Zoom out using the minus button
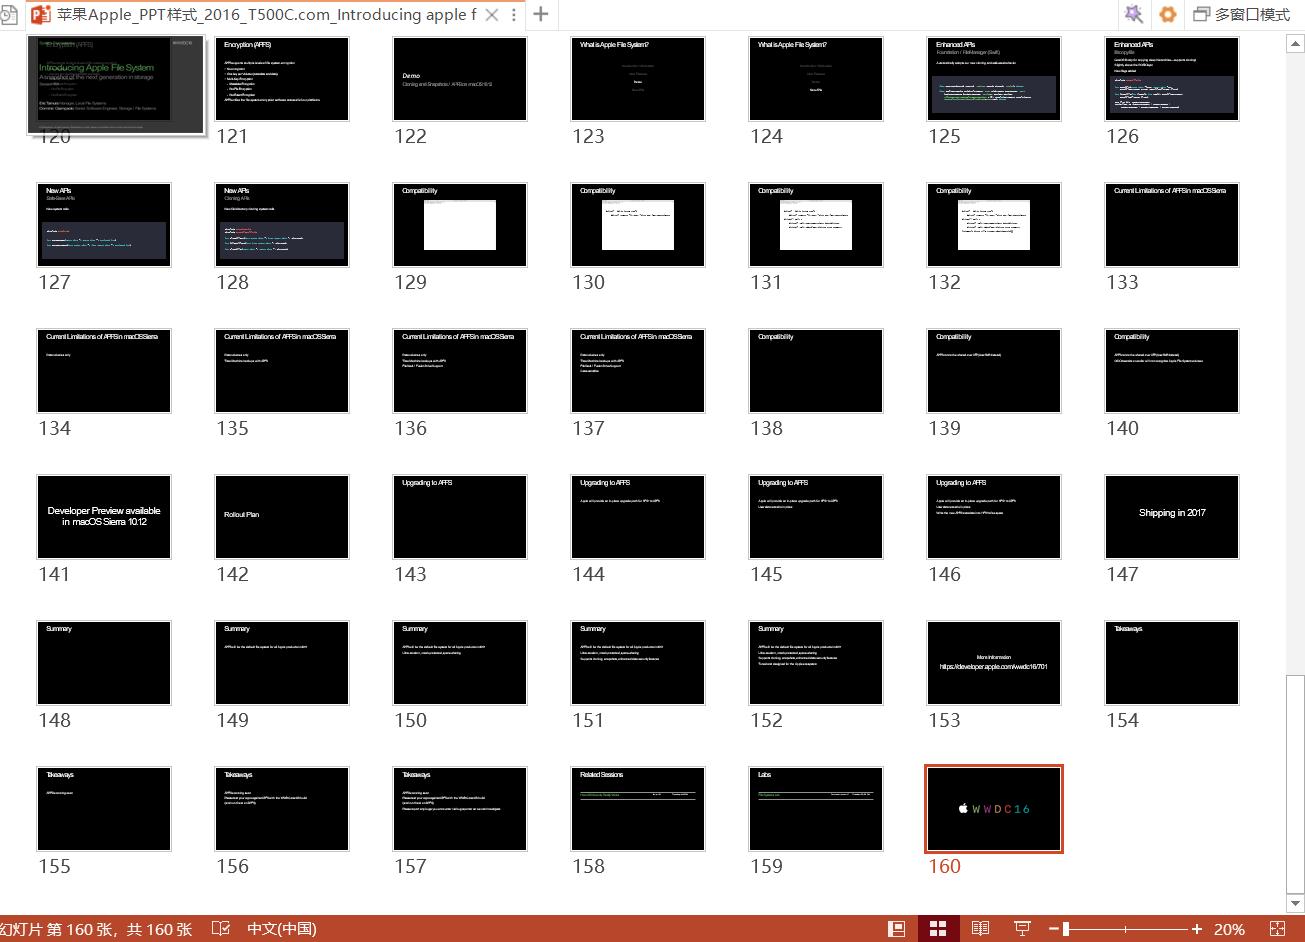Screen dimensions: 1305x942 (1054, 929)
